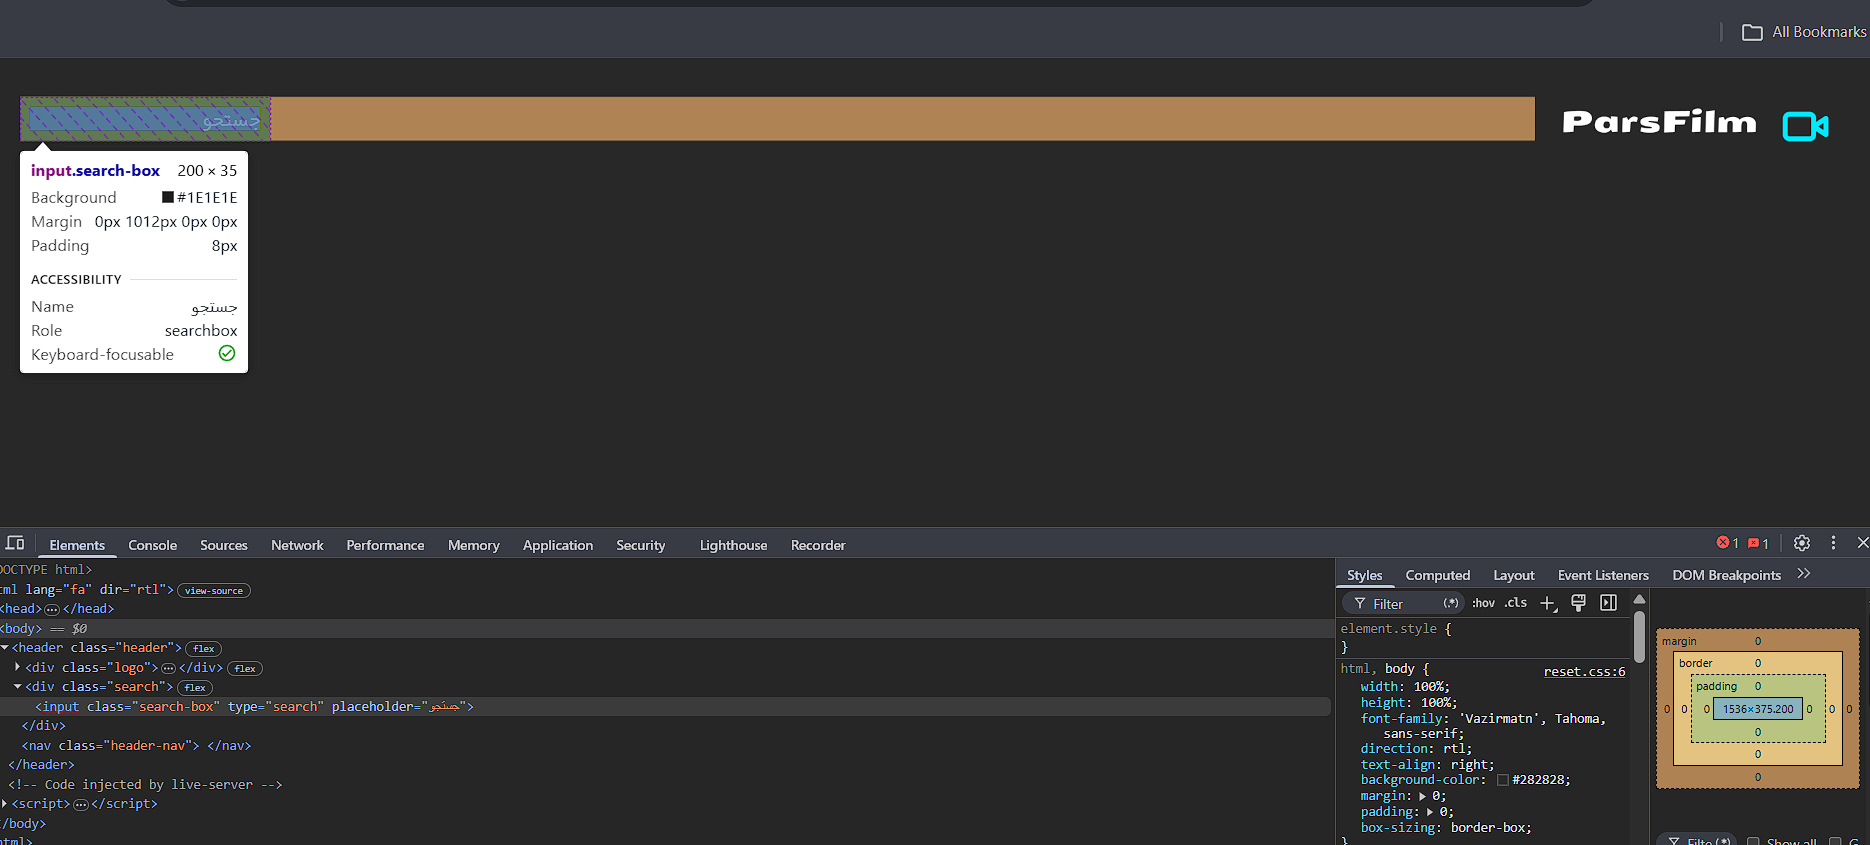Image resolution: width=1870 pixels, height=845 pixels.
Task: Click the #1E1E1E background swatch in tooltip
Action: (x=168, y=197)
